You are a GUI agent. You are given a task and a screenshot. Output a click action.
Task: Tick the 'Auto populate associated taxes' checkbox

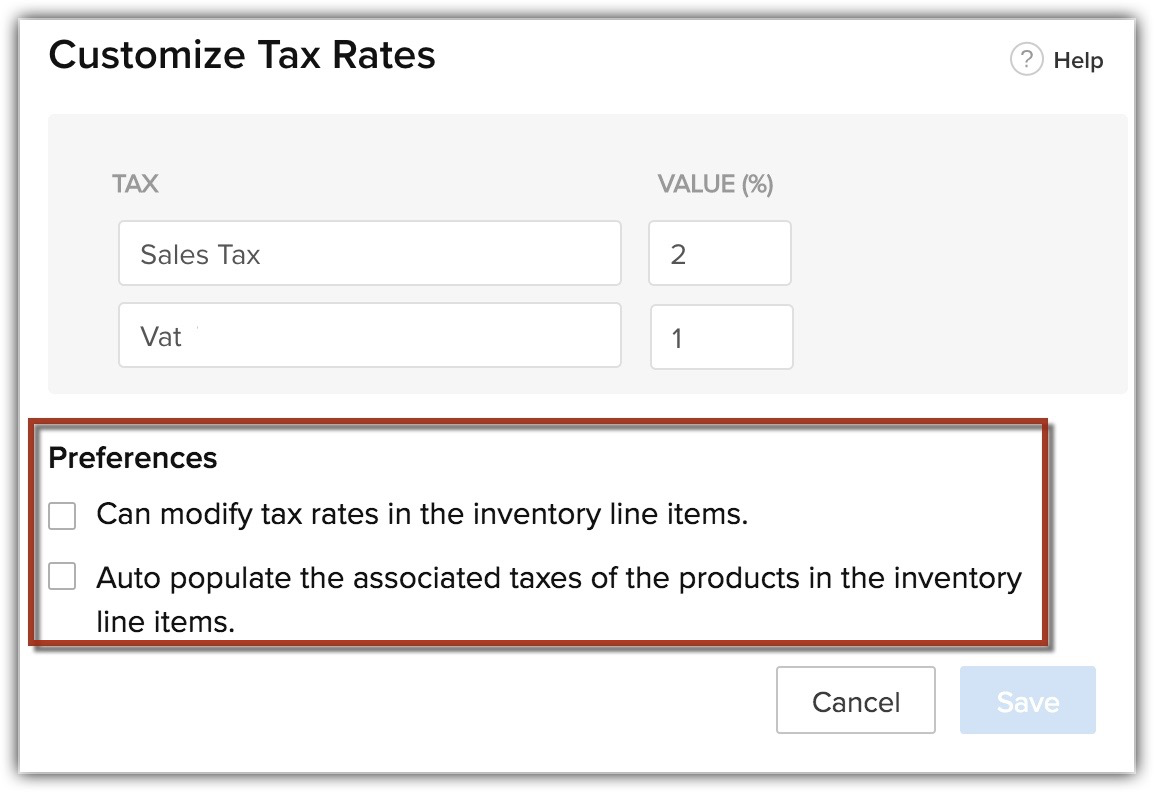(62, 577)
